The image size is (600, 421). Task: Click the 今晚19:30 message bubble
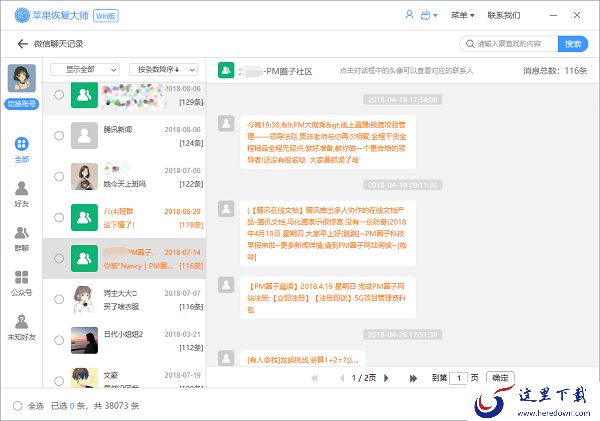(x=328, y=142)
